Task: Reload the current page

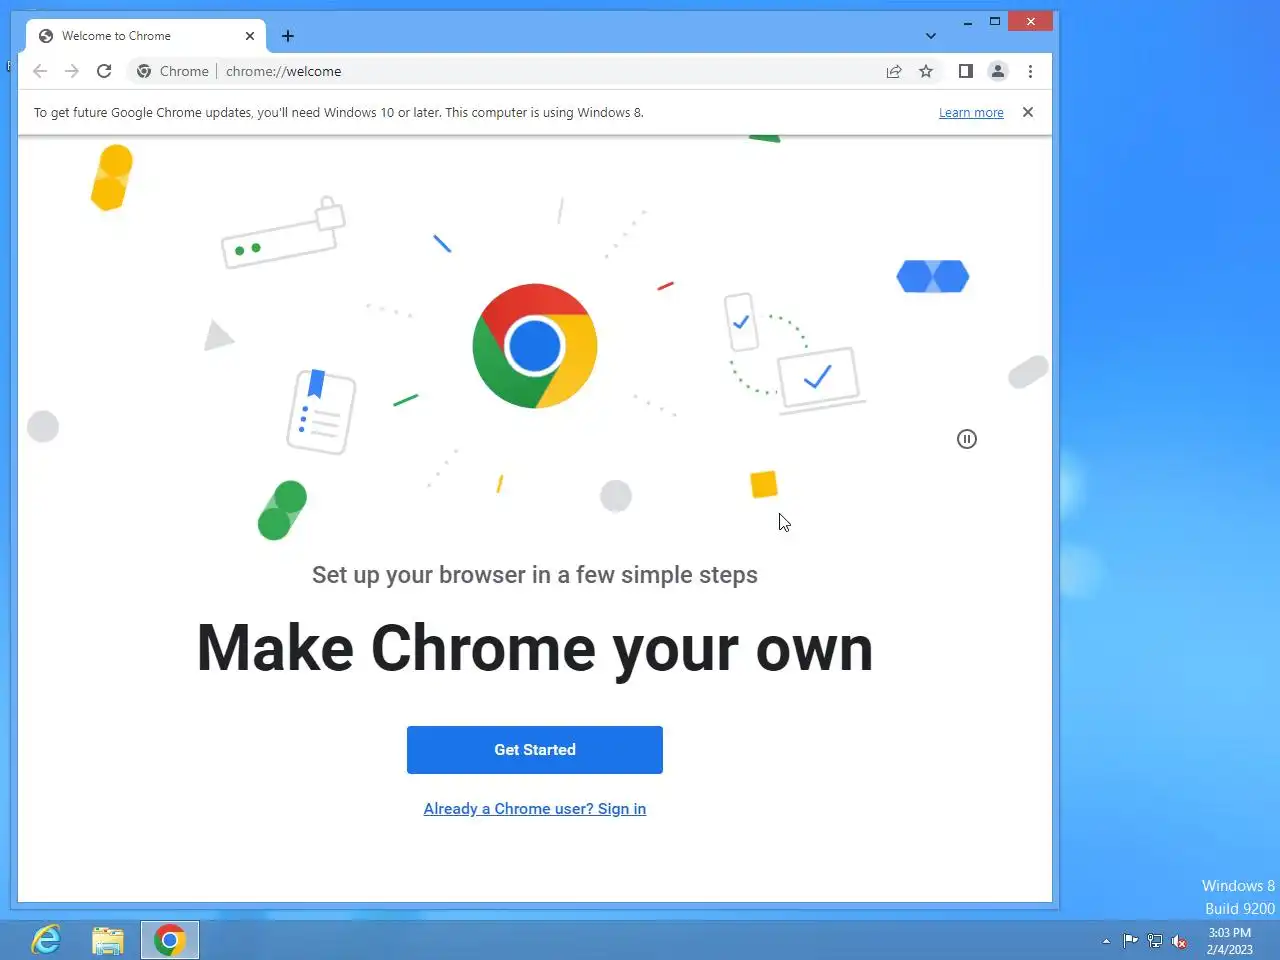Action: tap(104, 71)
